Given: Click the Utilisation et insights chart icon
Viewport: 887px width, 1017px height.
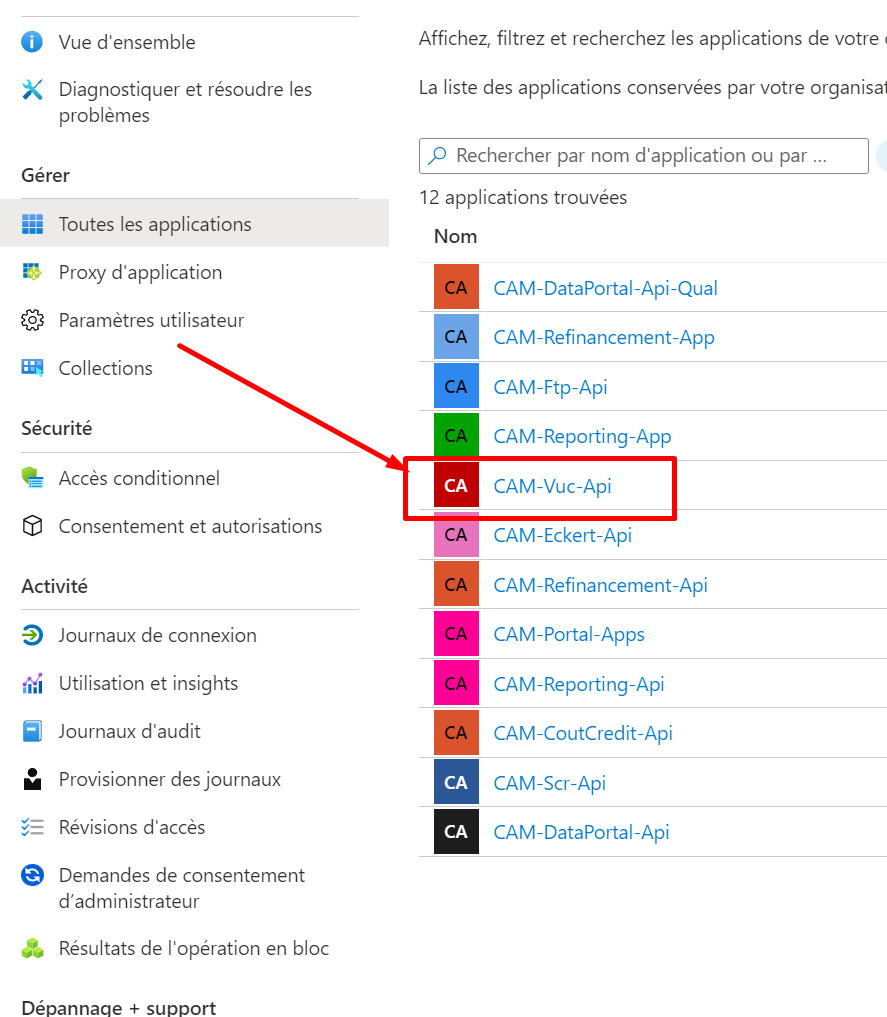Looking at the screenshot, I should coord(32,683).
